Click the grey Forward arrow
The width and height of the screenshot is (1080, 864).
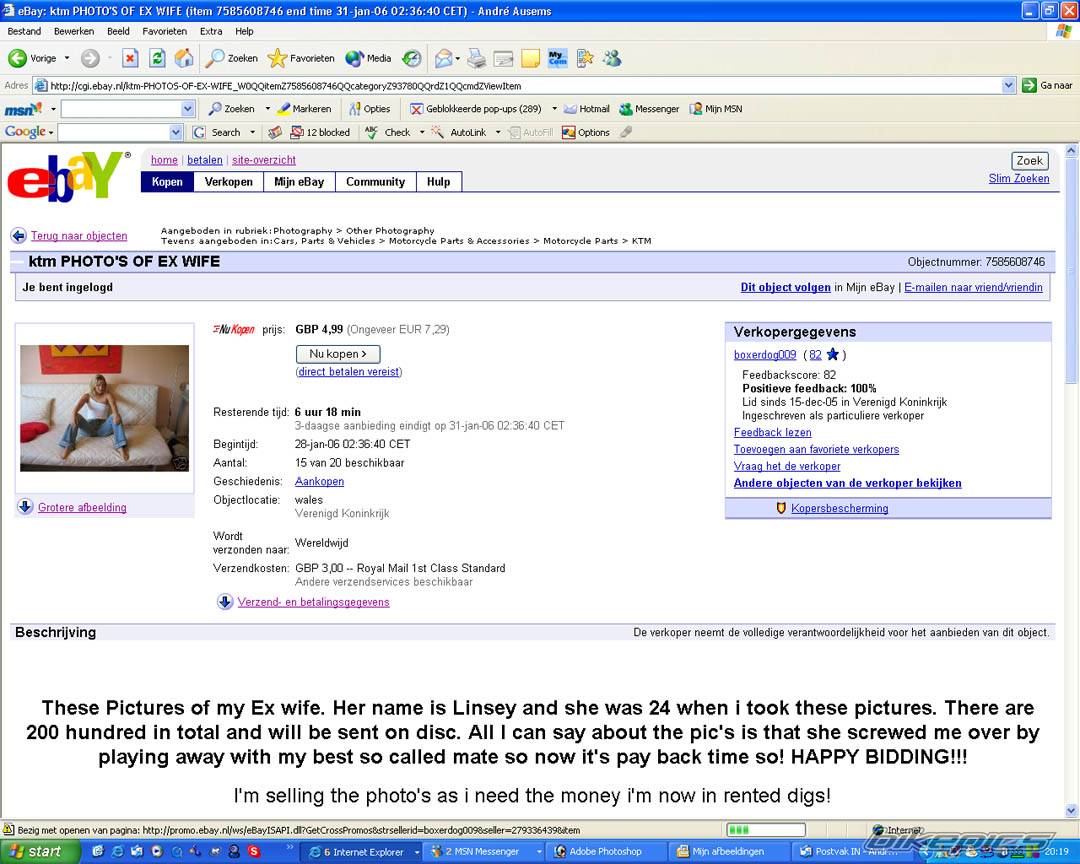(90, 59)
